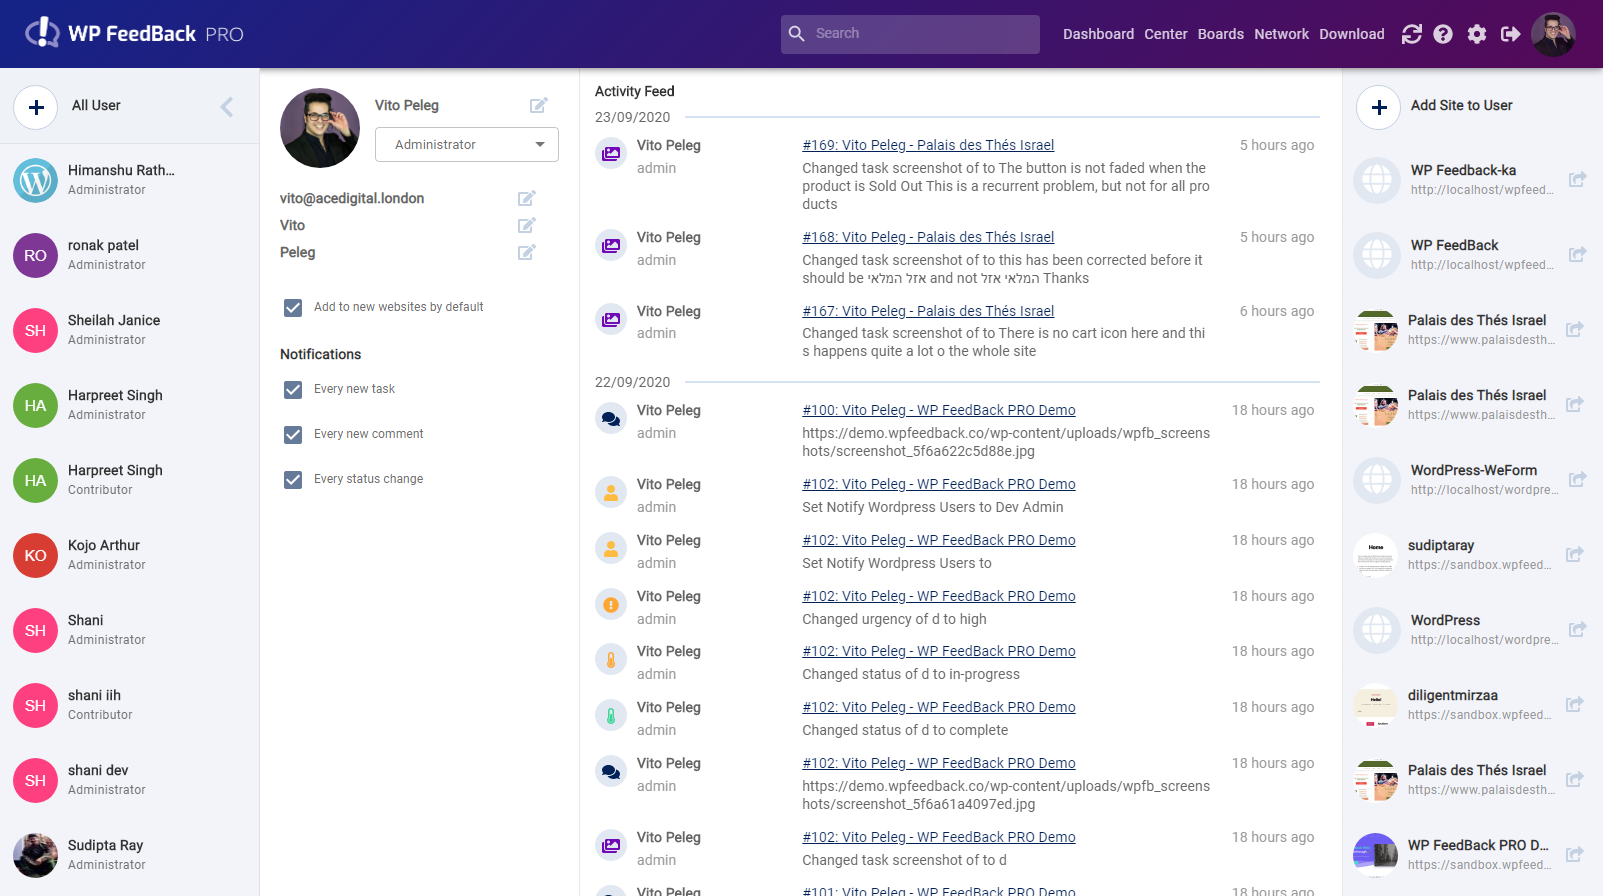Disable Every status change notification checkbox

(x=293, y=479)
